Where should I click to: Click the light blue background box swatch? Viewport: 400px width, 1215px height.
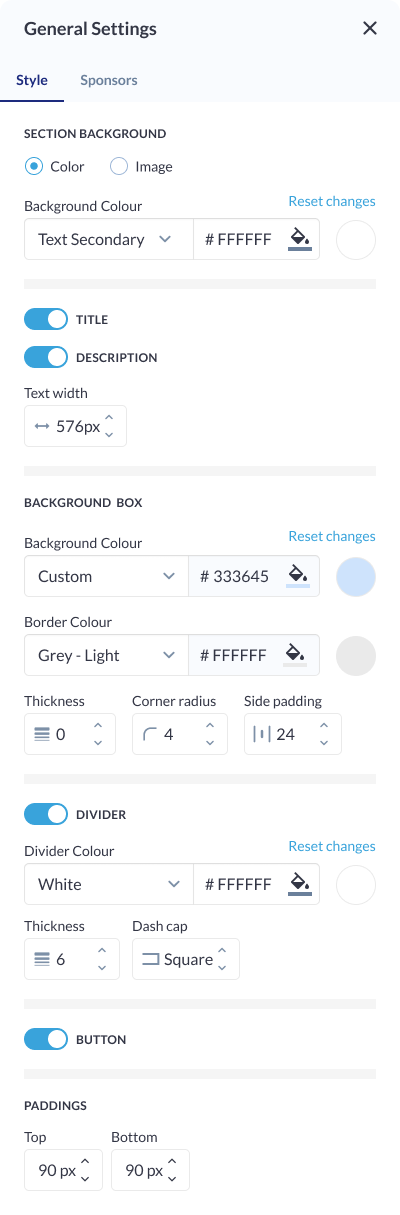tap(357, 577)
